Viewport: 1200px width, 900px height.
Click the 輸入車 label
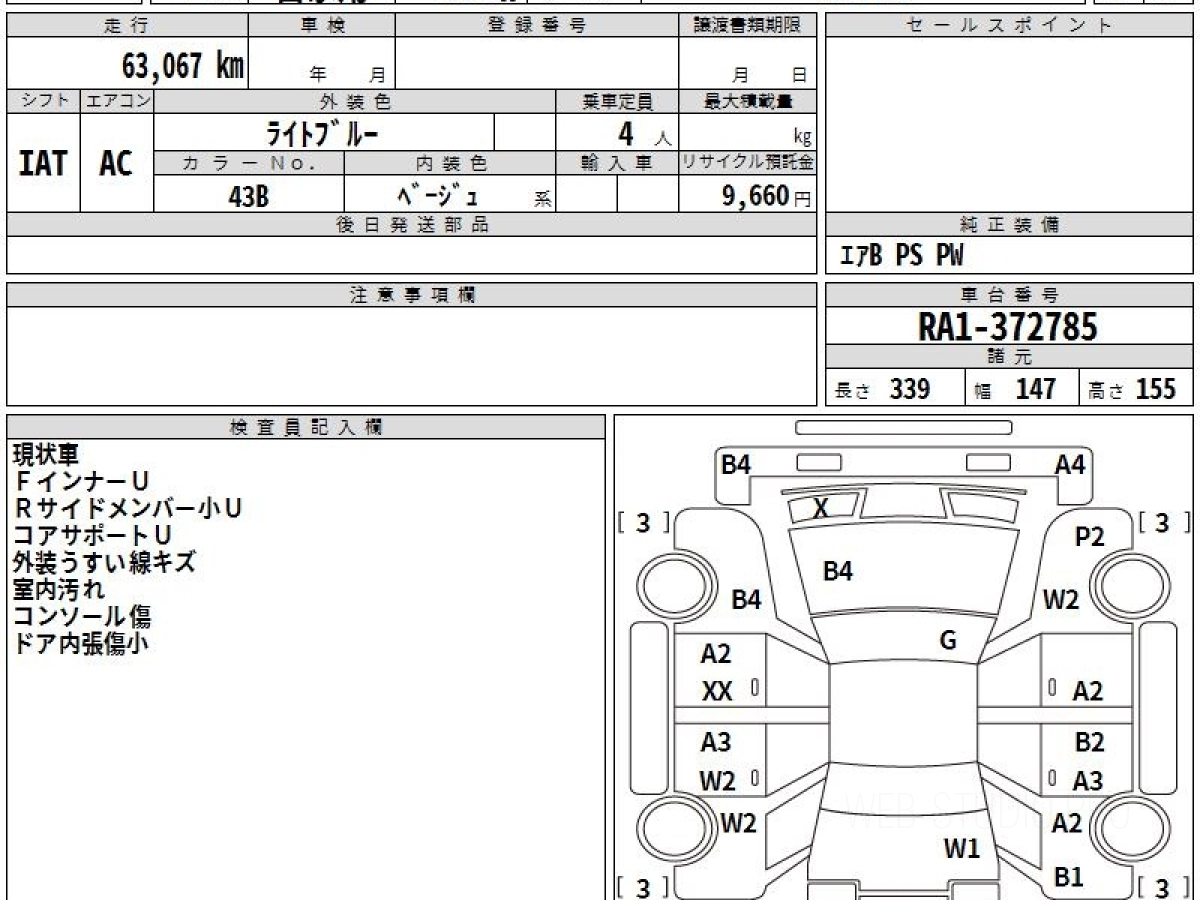pyautogui.click(x=617, y=163)
